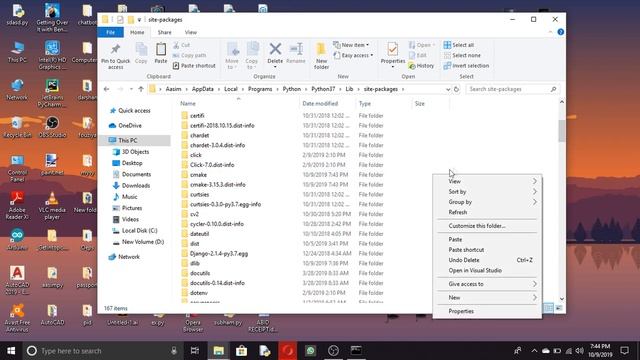Open History in the ribbon
Image resolution: width=640 pixels, height=360 pixels.
coord(421,66)
